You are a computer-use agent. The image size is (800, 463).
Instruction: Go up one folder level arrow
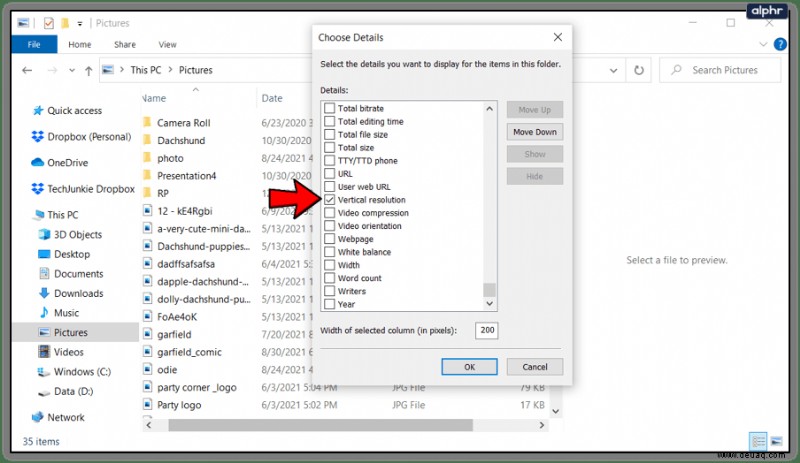(x=89, y=71)
